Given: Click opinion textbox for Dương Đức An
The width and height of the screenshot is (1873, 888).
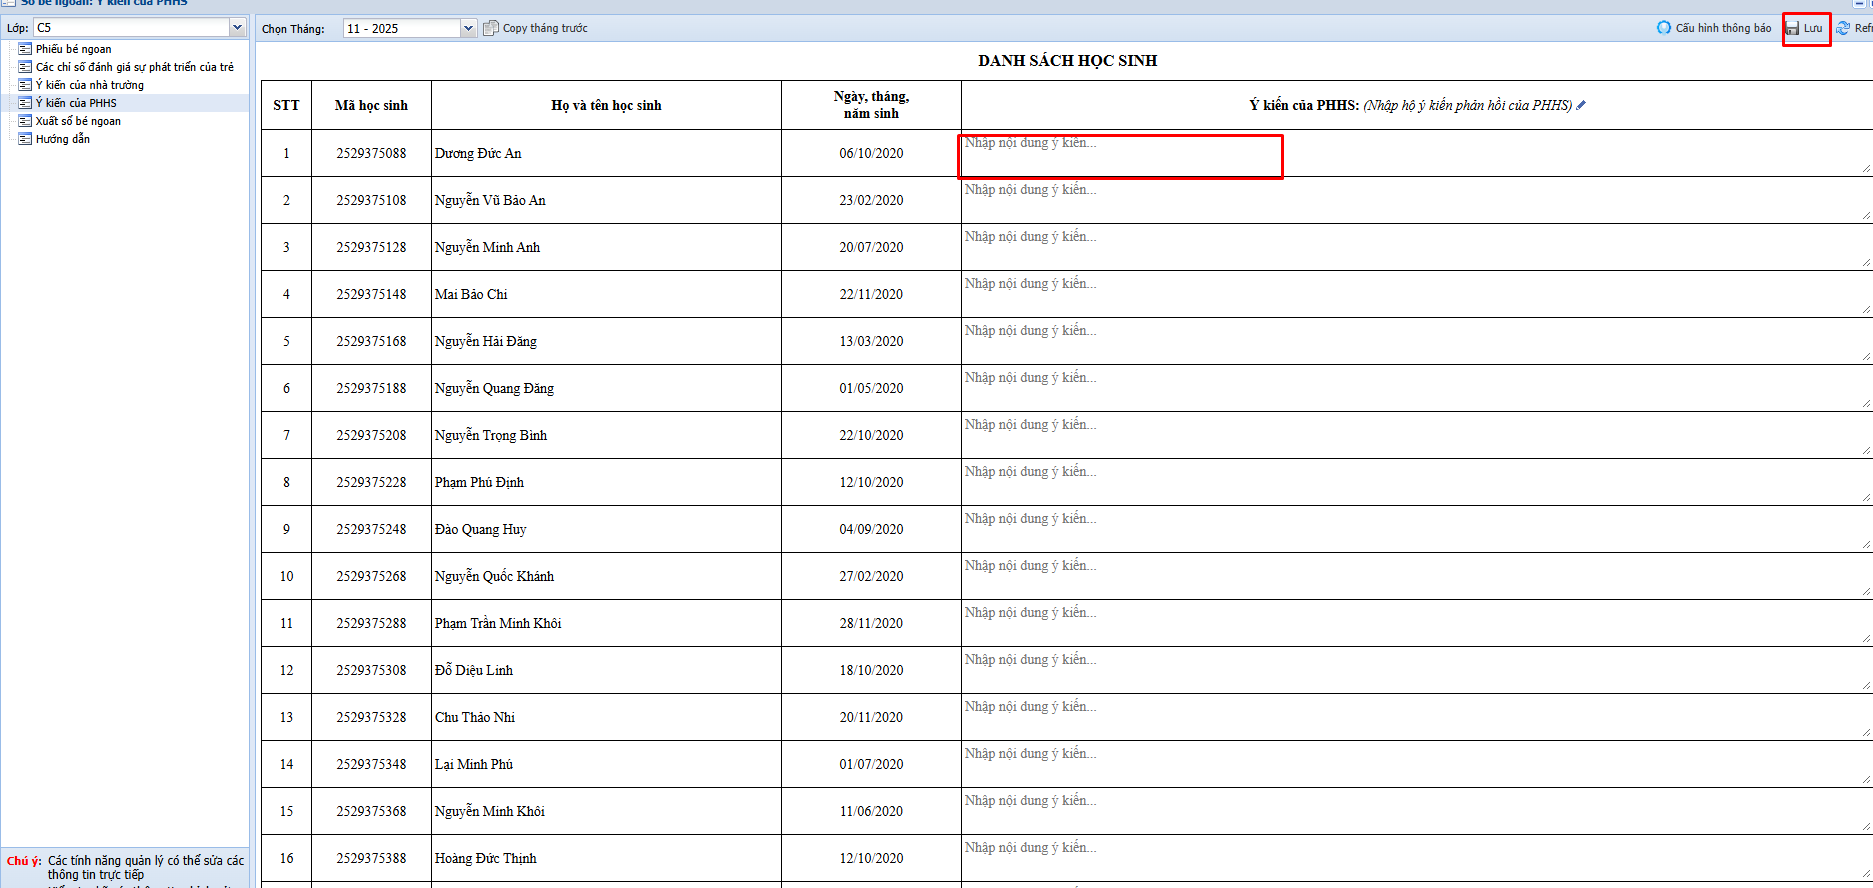Looking at the screenshot, I should (1417, 154).
